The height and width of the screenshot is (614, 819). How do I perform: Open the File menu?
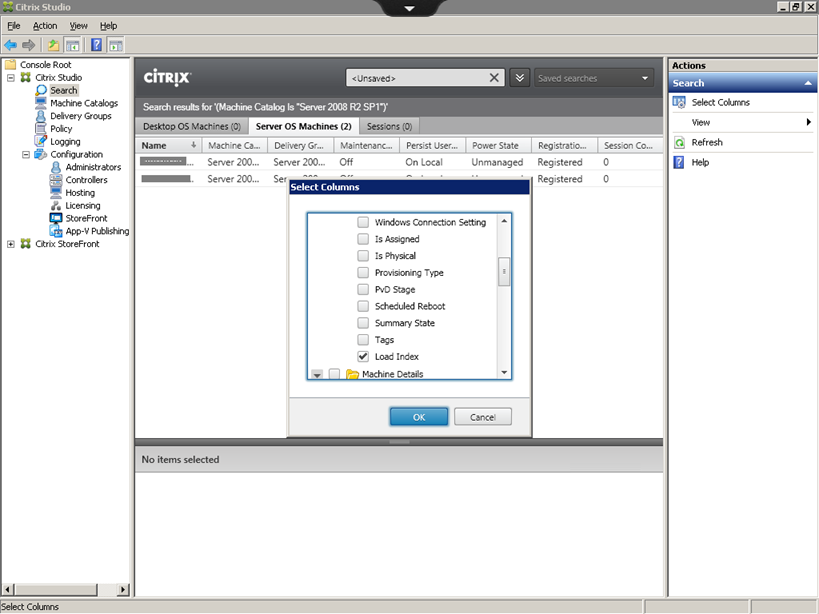14,26
